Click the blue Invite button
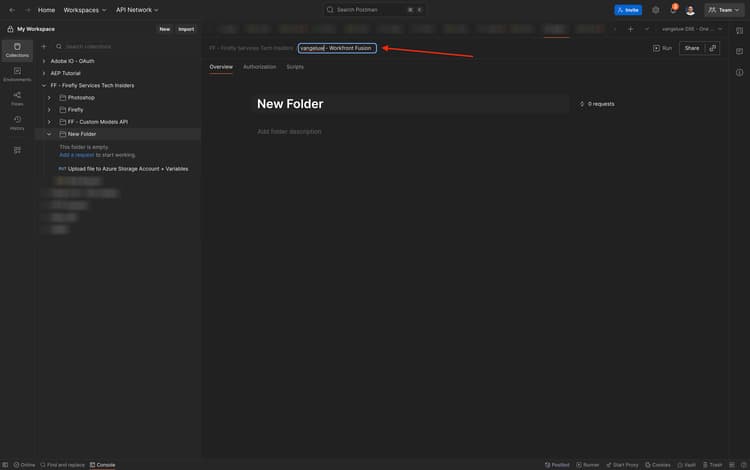Viewport: 750px width, 470px height. (628, 10)
